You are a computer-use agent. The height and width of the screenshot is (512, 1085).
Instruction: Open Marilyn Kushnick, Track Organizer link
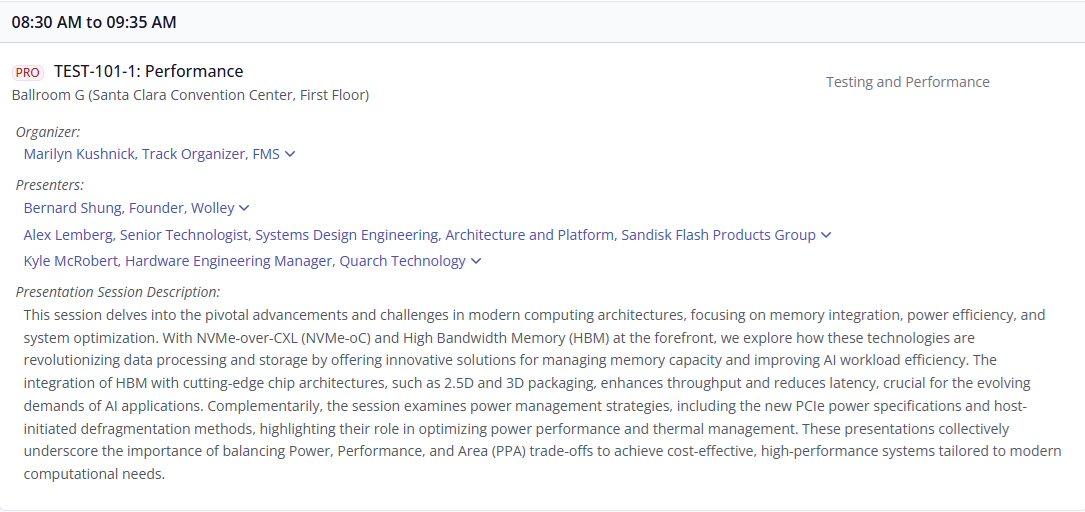(152, 154)
